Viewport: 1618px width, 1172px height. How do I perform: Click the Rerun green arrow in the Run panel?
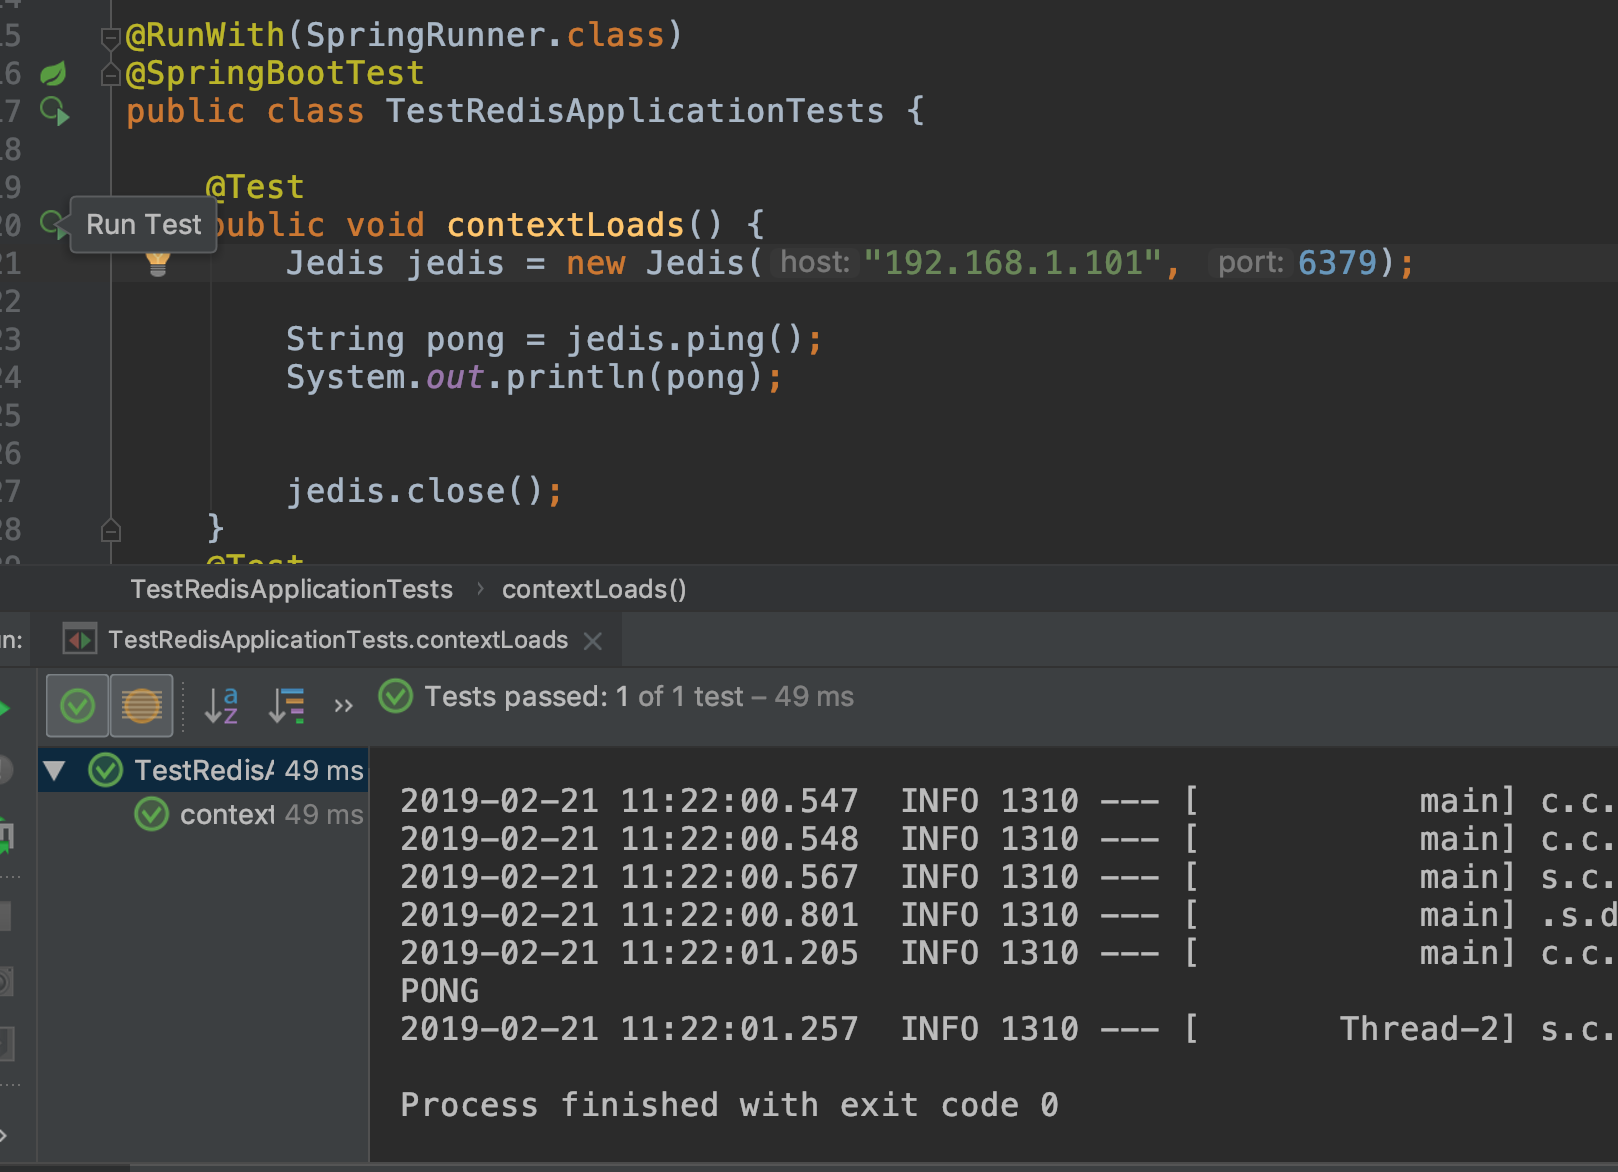click(x=5, y=708)
